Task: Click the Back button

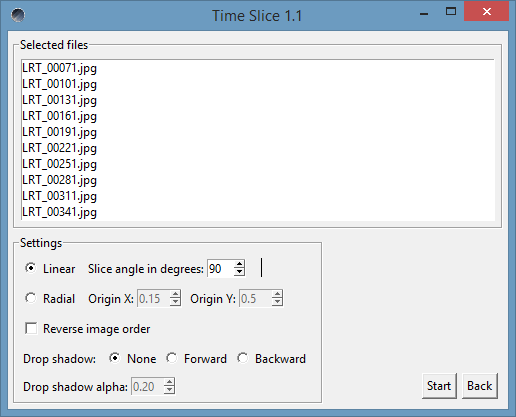Action: [x=480, y=386]
